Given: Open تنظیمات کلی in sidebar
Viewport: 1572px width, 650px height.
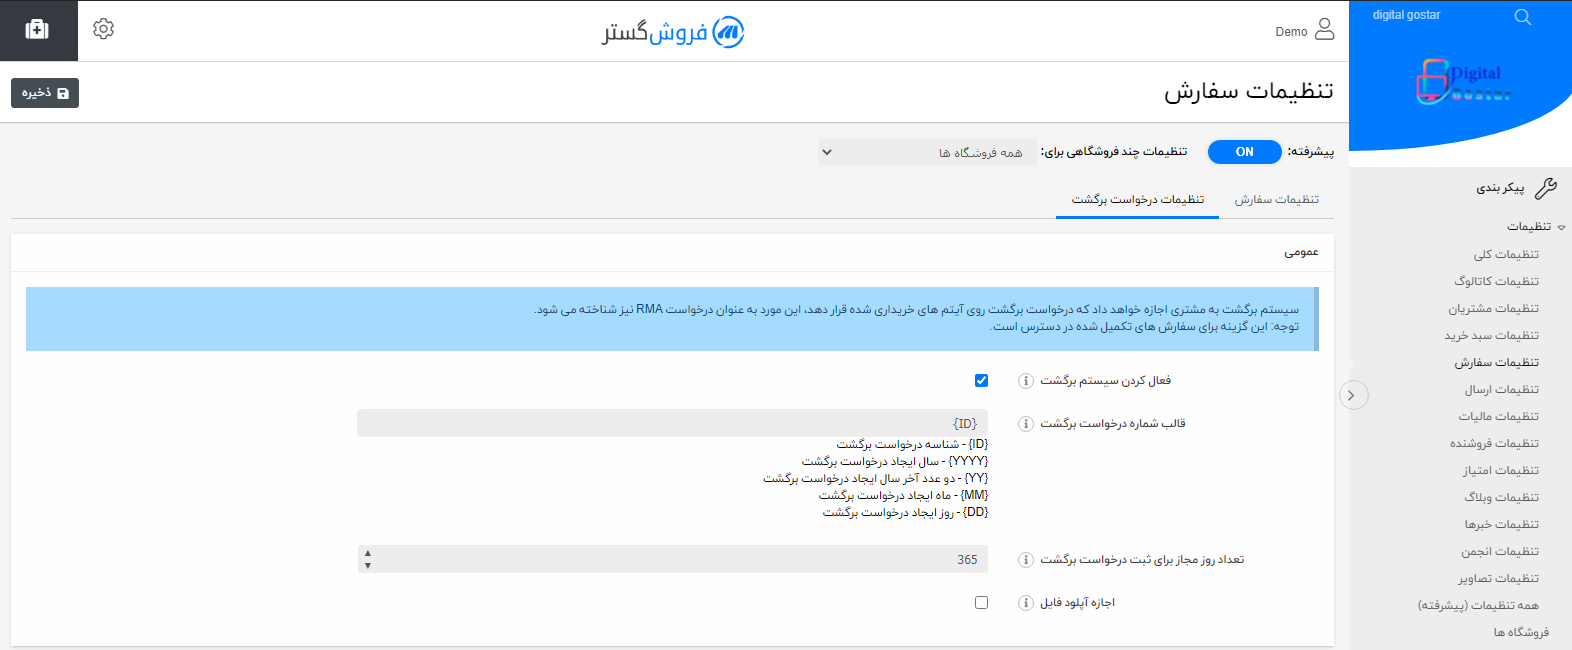Looking at the screenshot, I should 1506,255.
